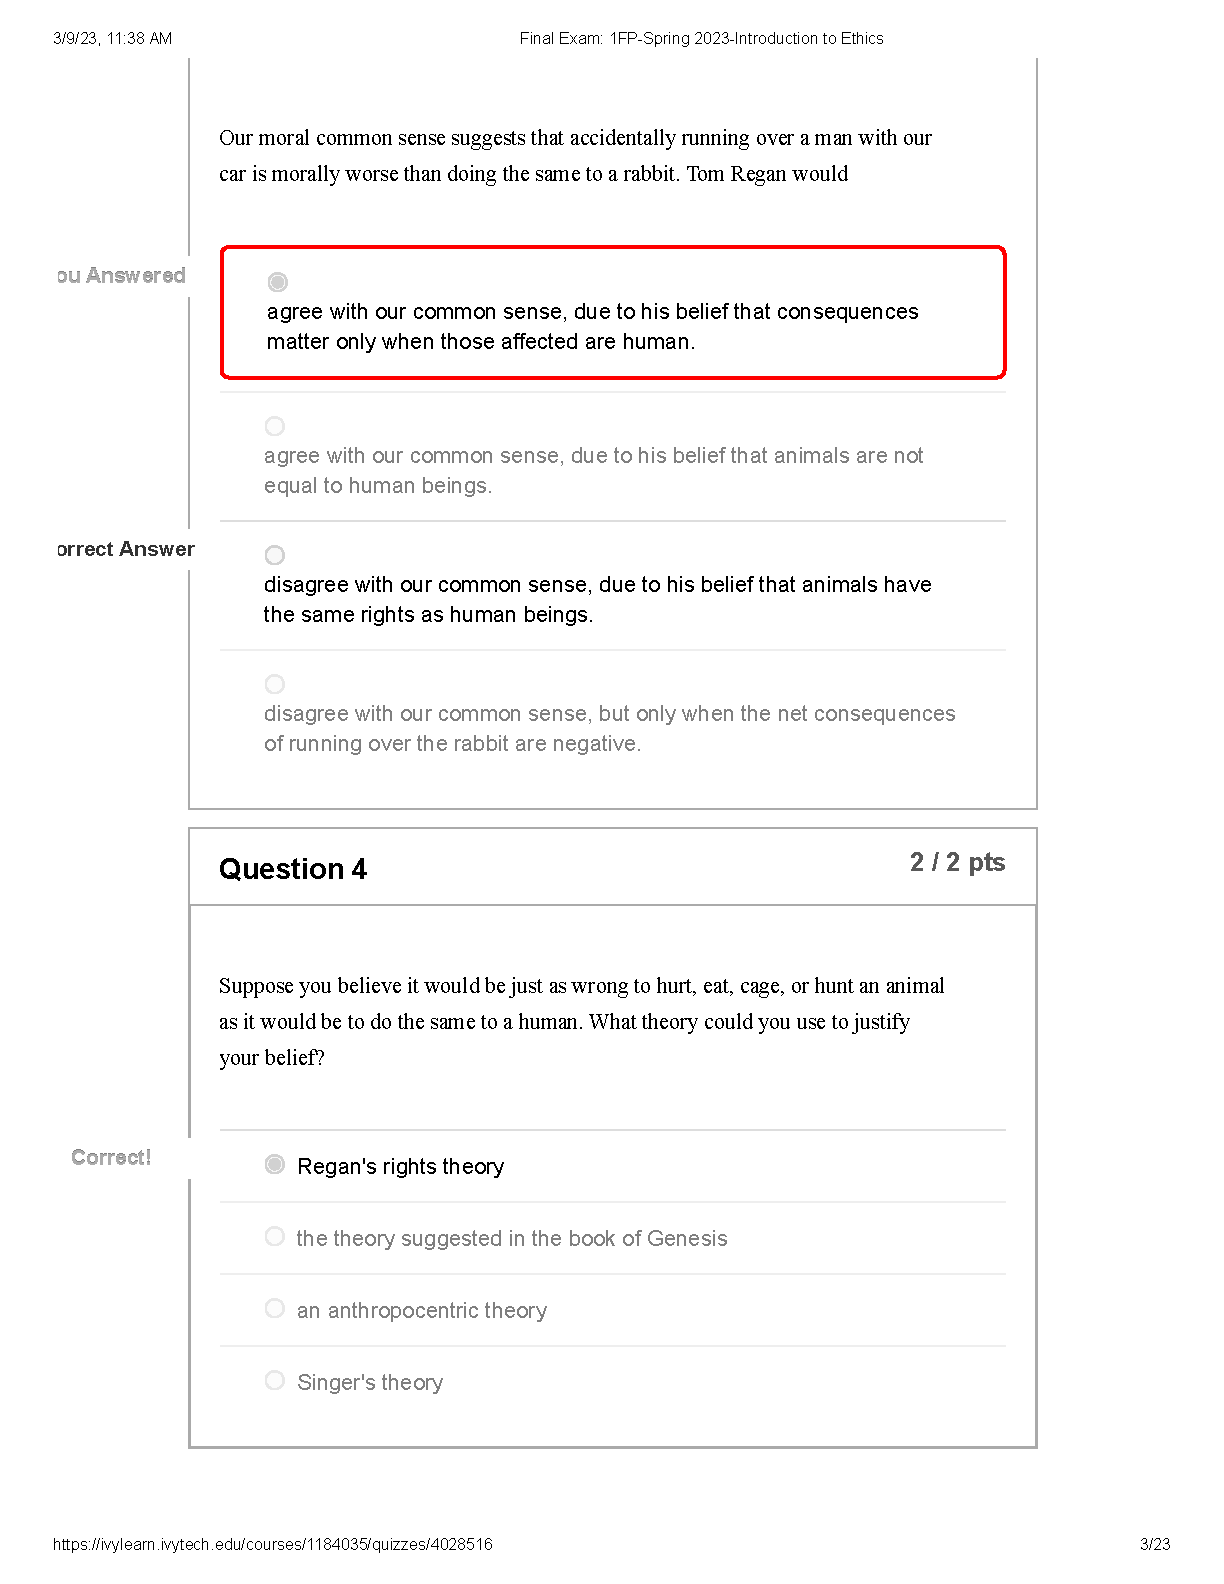Choose radio for 'animals have the same rights'
The height and width of the screenshot is (1584, 1224).
tap(275, 555)
